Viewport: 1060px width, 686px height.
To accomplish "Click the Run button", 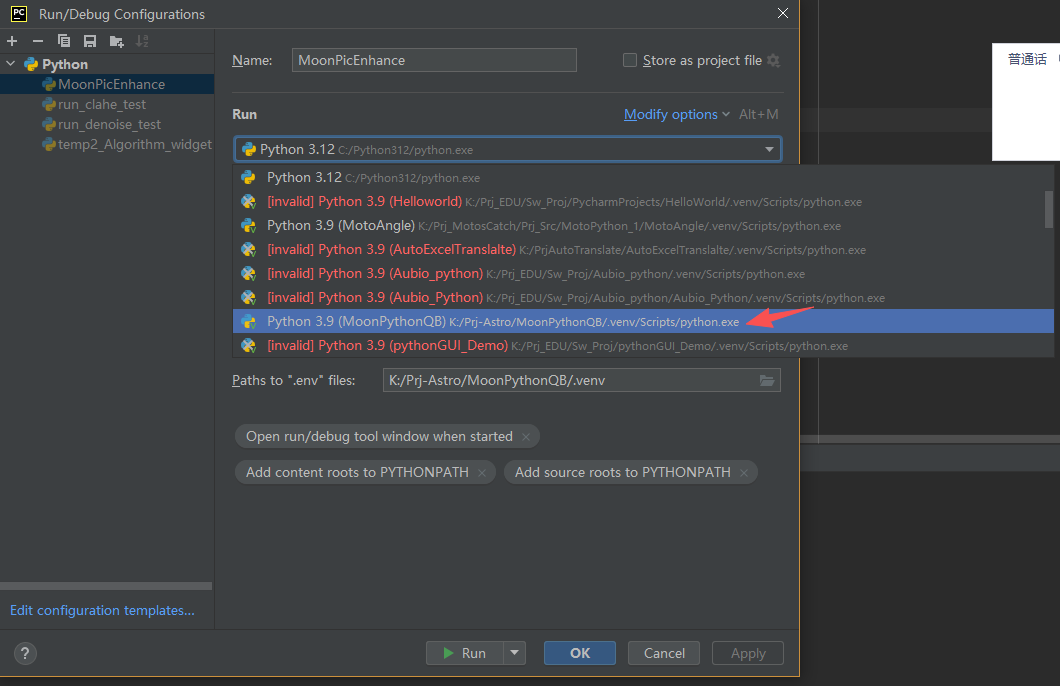I will [465, 653].
